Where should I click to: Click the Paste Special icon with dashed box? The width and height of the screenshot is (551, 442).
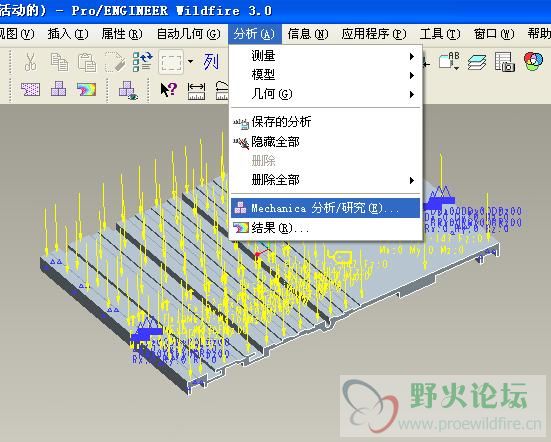pos(115,62)
